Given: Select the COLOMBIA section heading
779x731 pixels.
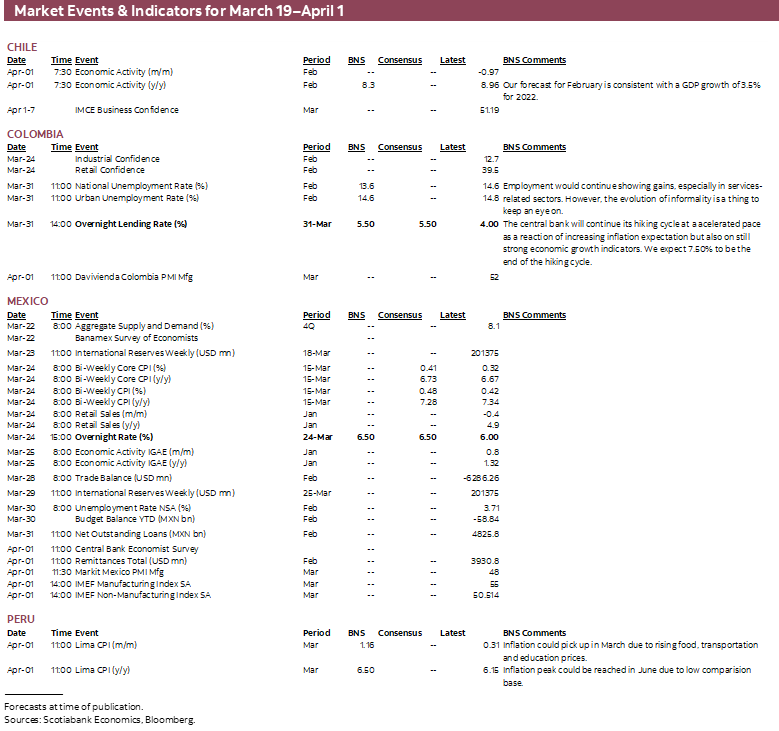Looking at the screenshot, I should pos(35,134).
